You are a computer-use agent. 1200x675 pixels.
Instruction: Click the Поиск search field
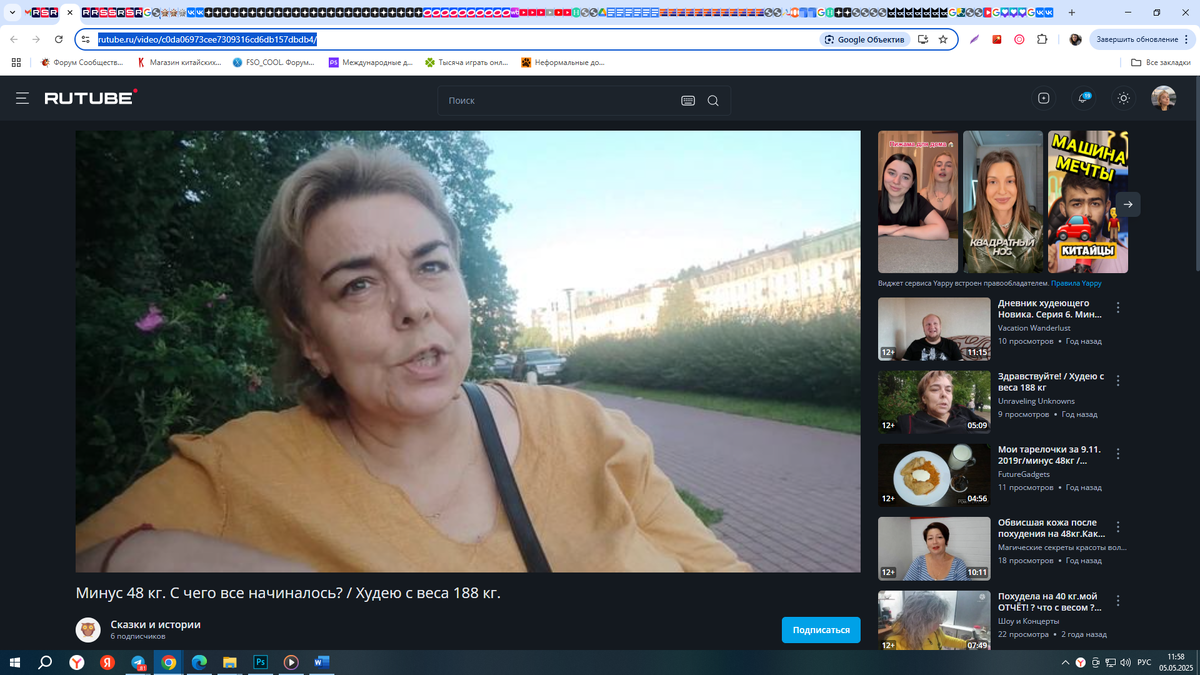[558, 100]
